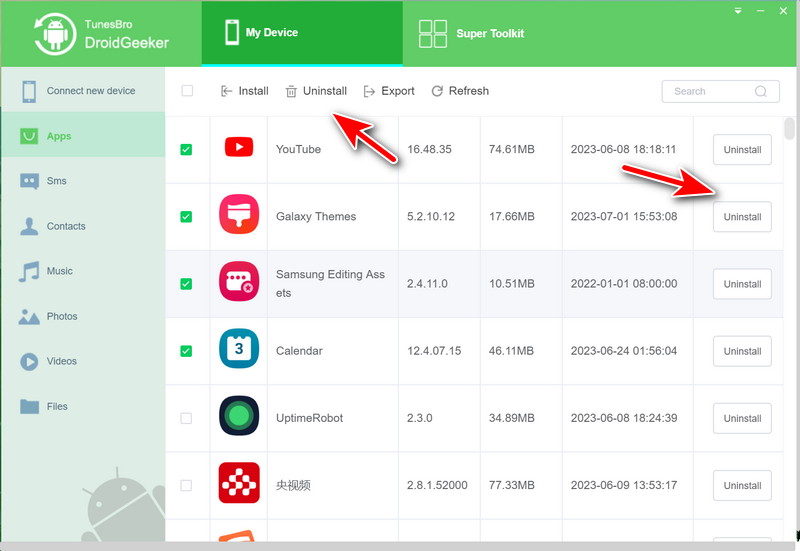The width and height of the screenshot is (800, 551).
Task: Click the Galaxy Themes app icon
Action: pyautogui.click(x=239, y=214)
